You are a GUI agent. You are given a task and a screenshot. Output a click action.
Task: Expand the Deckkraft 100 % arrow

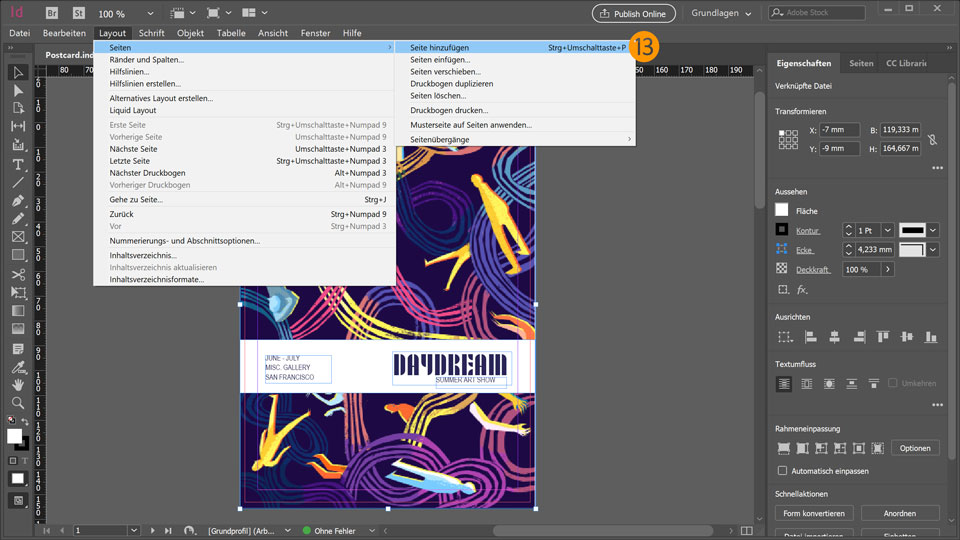pos(887,269)
